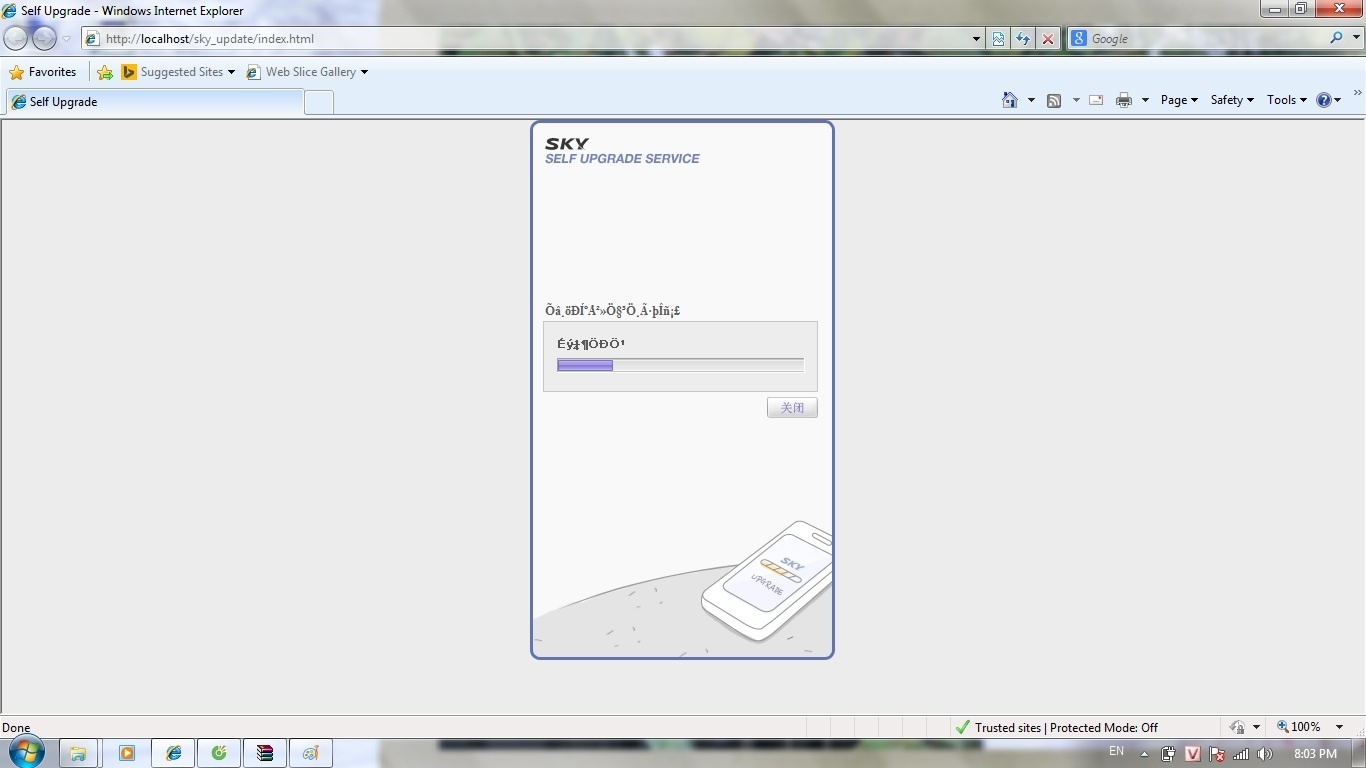Open the volume speaker tray icon

point(1265,754)
